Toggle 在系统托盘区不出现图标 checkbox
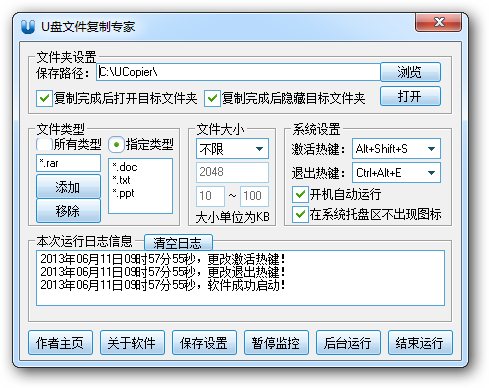 click(300, 214)
